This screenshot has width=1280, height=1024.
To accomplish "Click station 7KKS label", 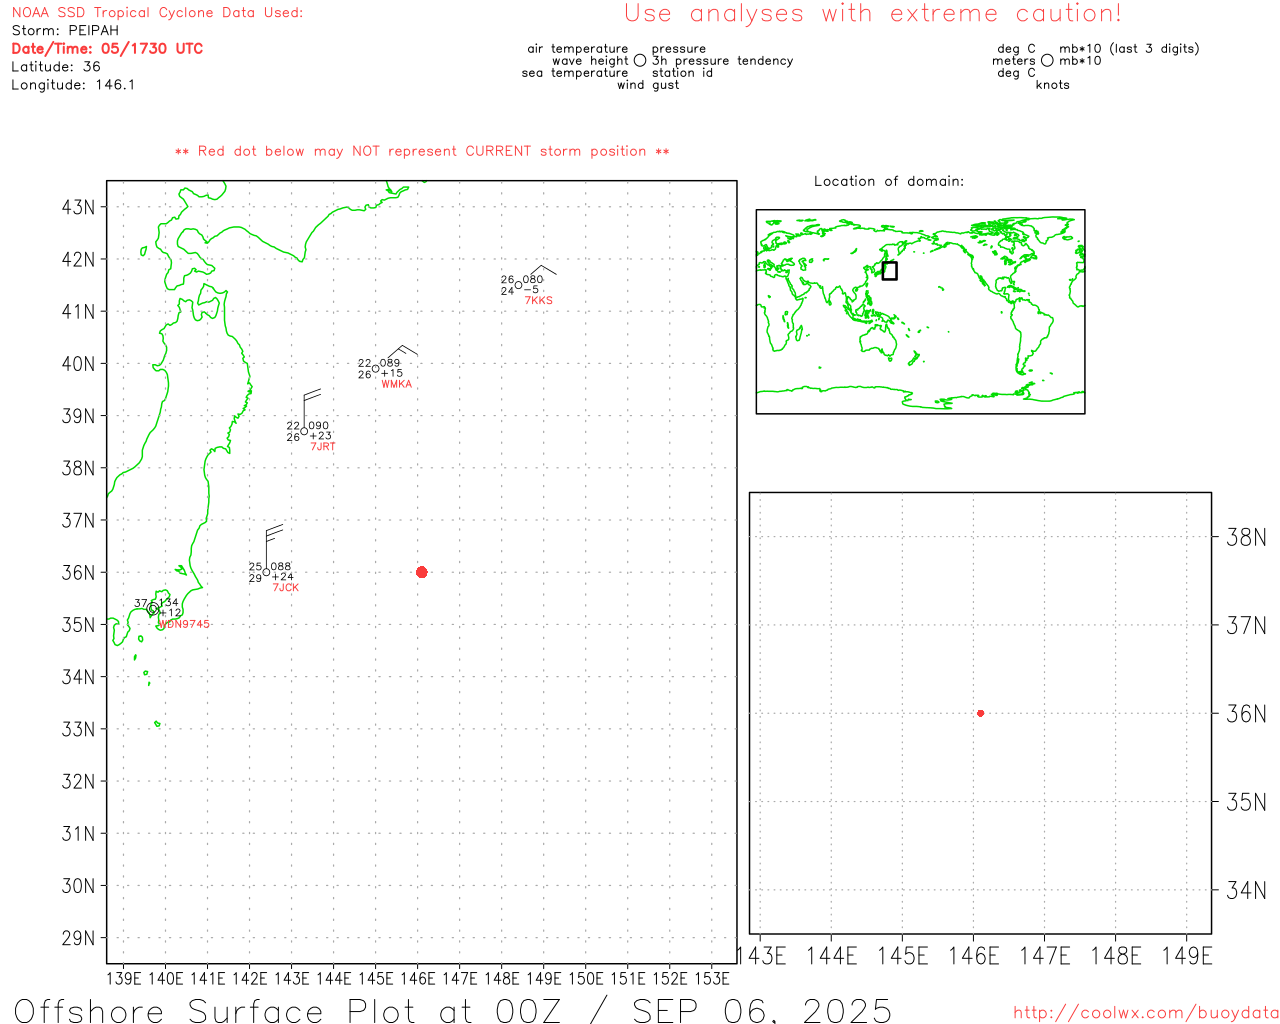I will coord(538,300).
